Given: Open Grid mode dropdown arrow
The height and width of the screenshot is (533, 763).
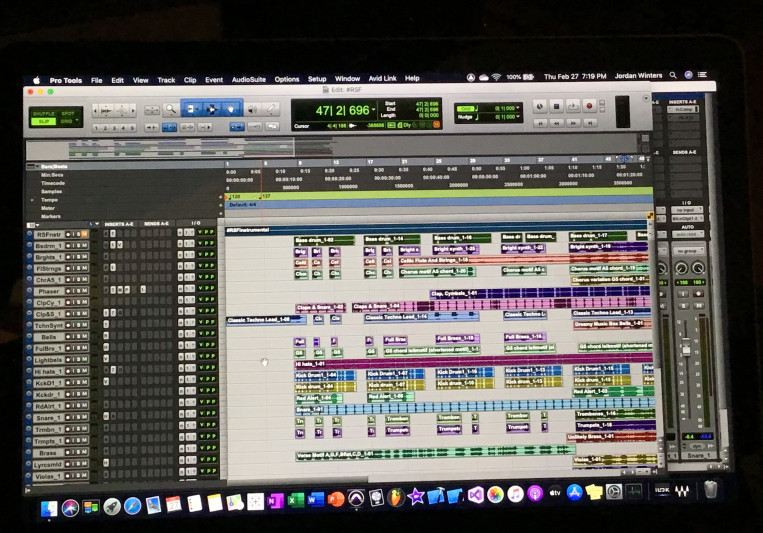Looking at the screenshot, I should pos(77,121).
